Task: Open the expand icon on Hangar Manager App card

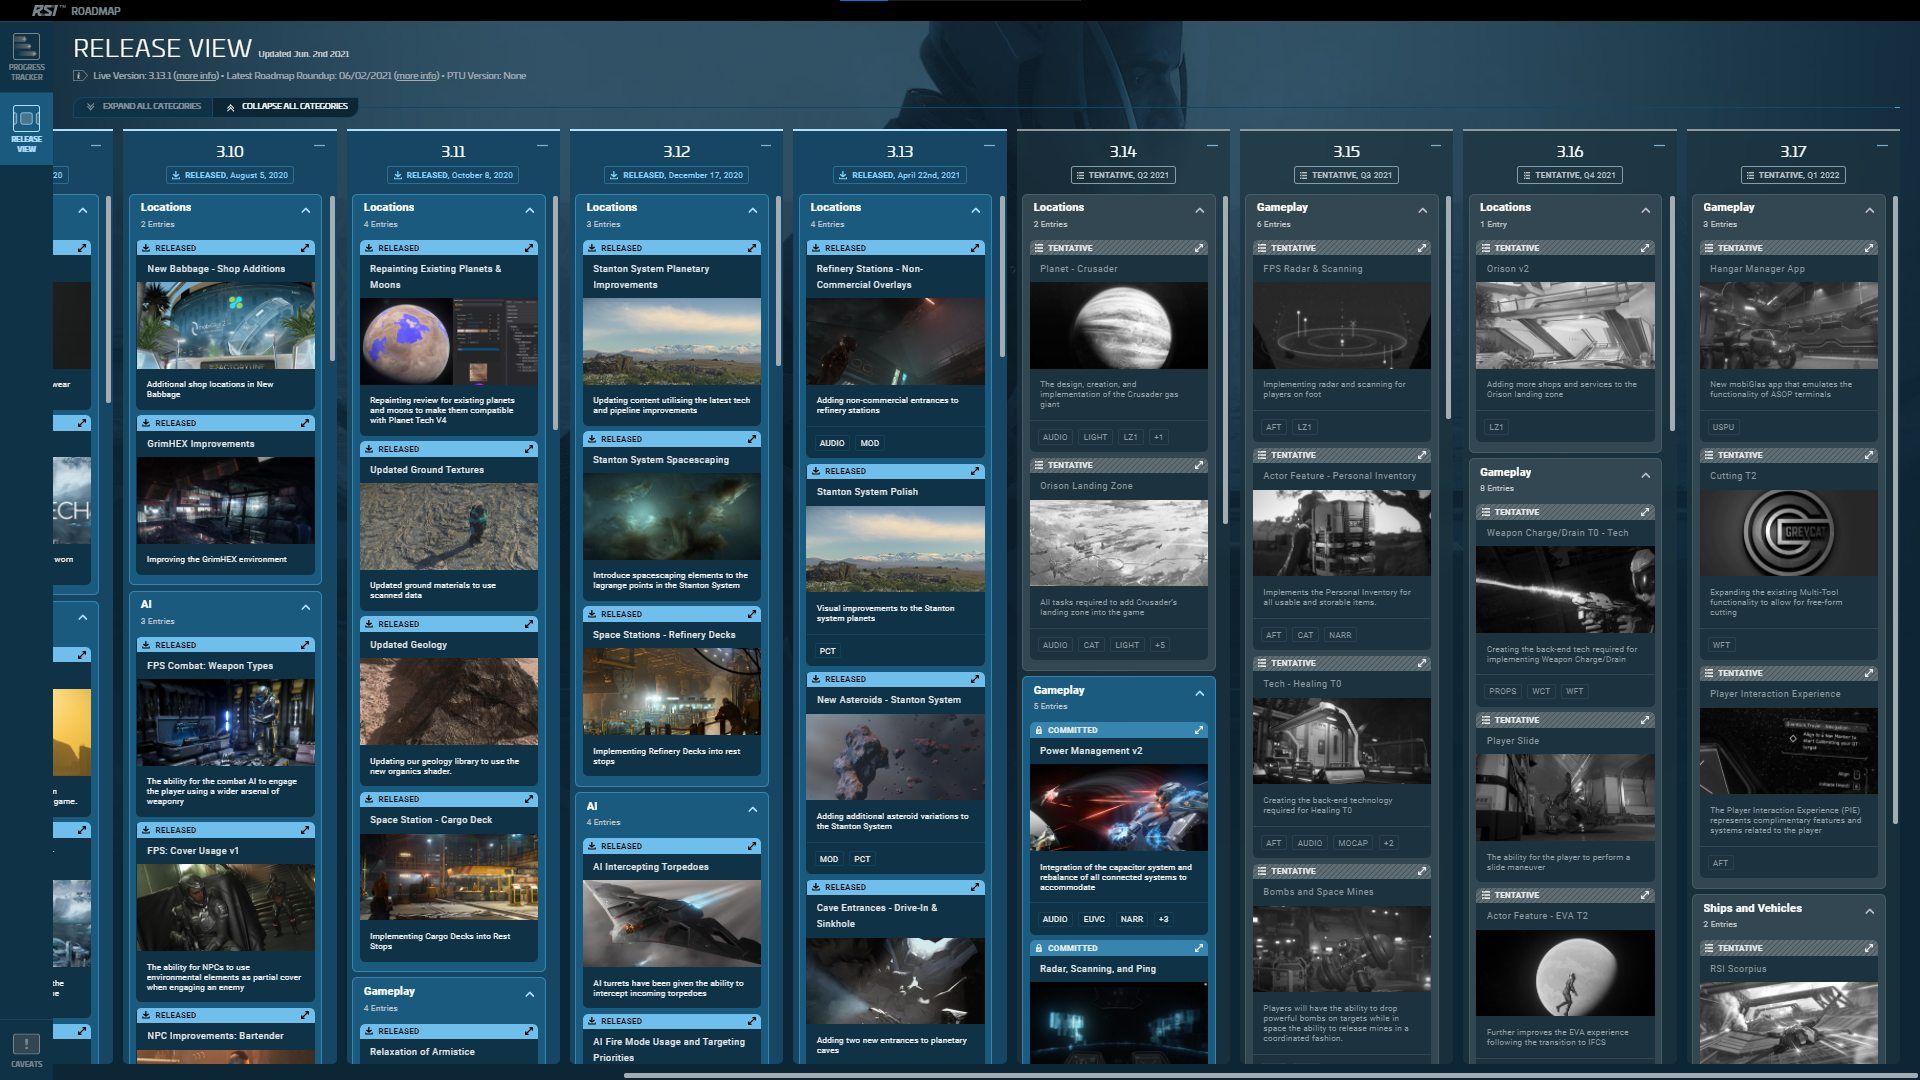Action: tap(1868, 248)
